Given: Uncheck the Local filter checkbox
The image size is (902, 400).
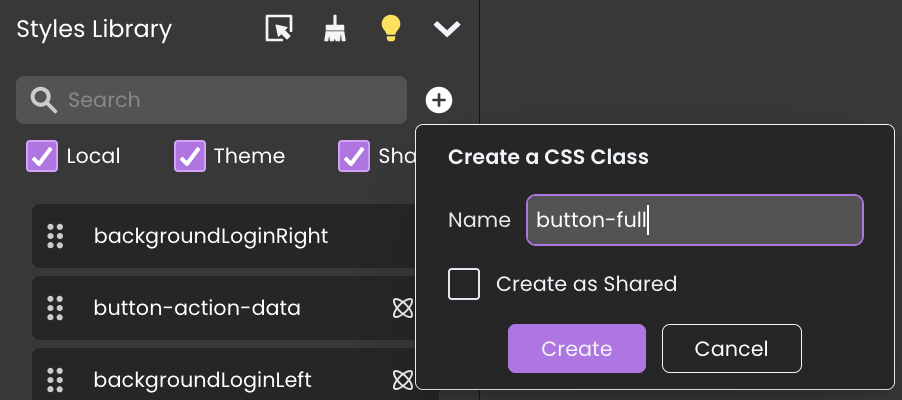Looking at the screenshot, I should coord(41,156).
